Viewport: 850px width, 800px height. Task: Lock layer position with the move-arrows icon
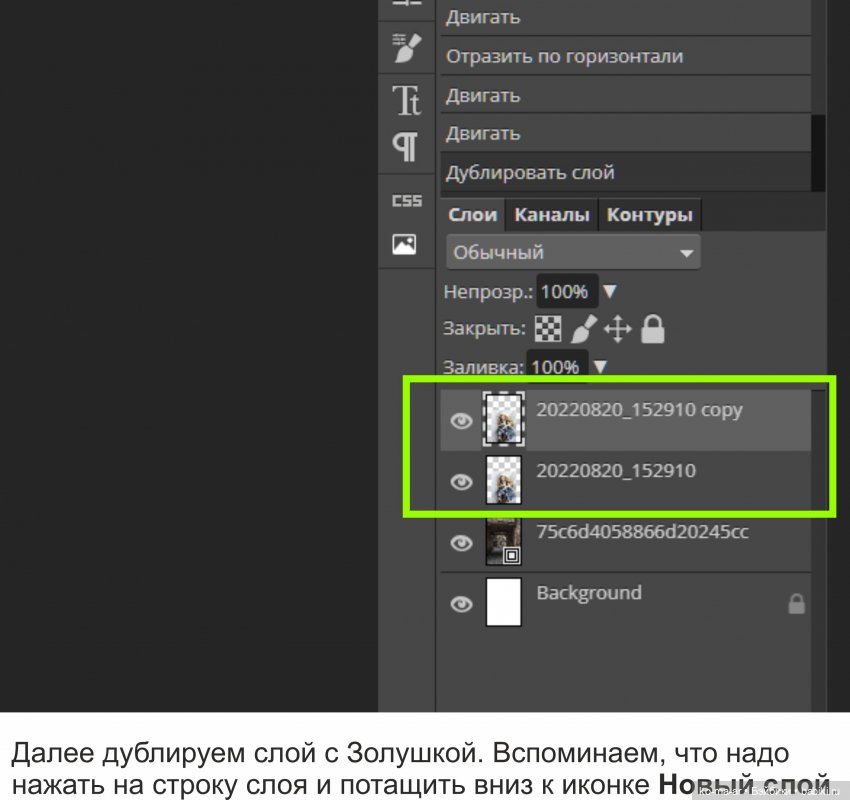618,329
